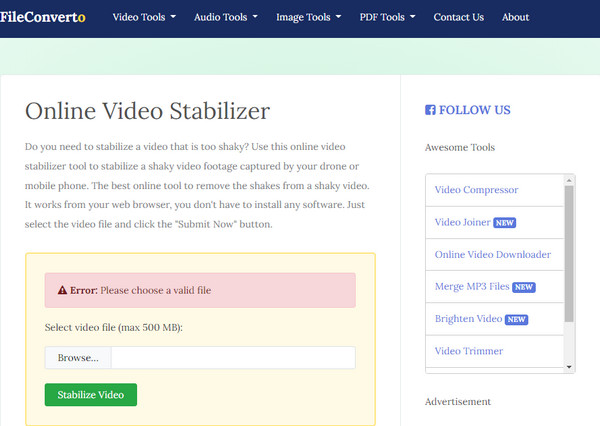
Task: Expand the PDF Tools menu
Action: tap(387, 17)
